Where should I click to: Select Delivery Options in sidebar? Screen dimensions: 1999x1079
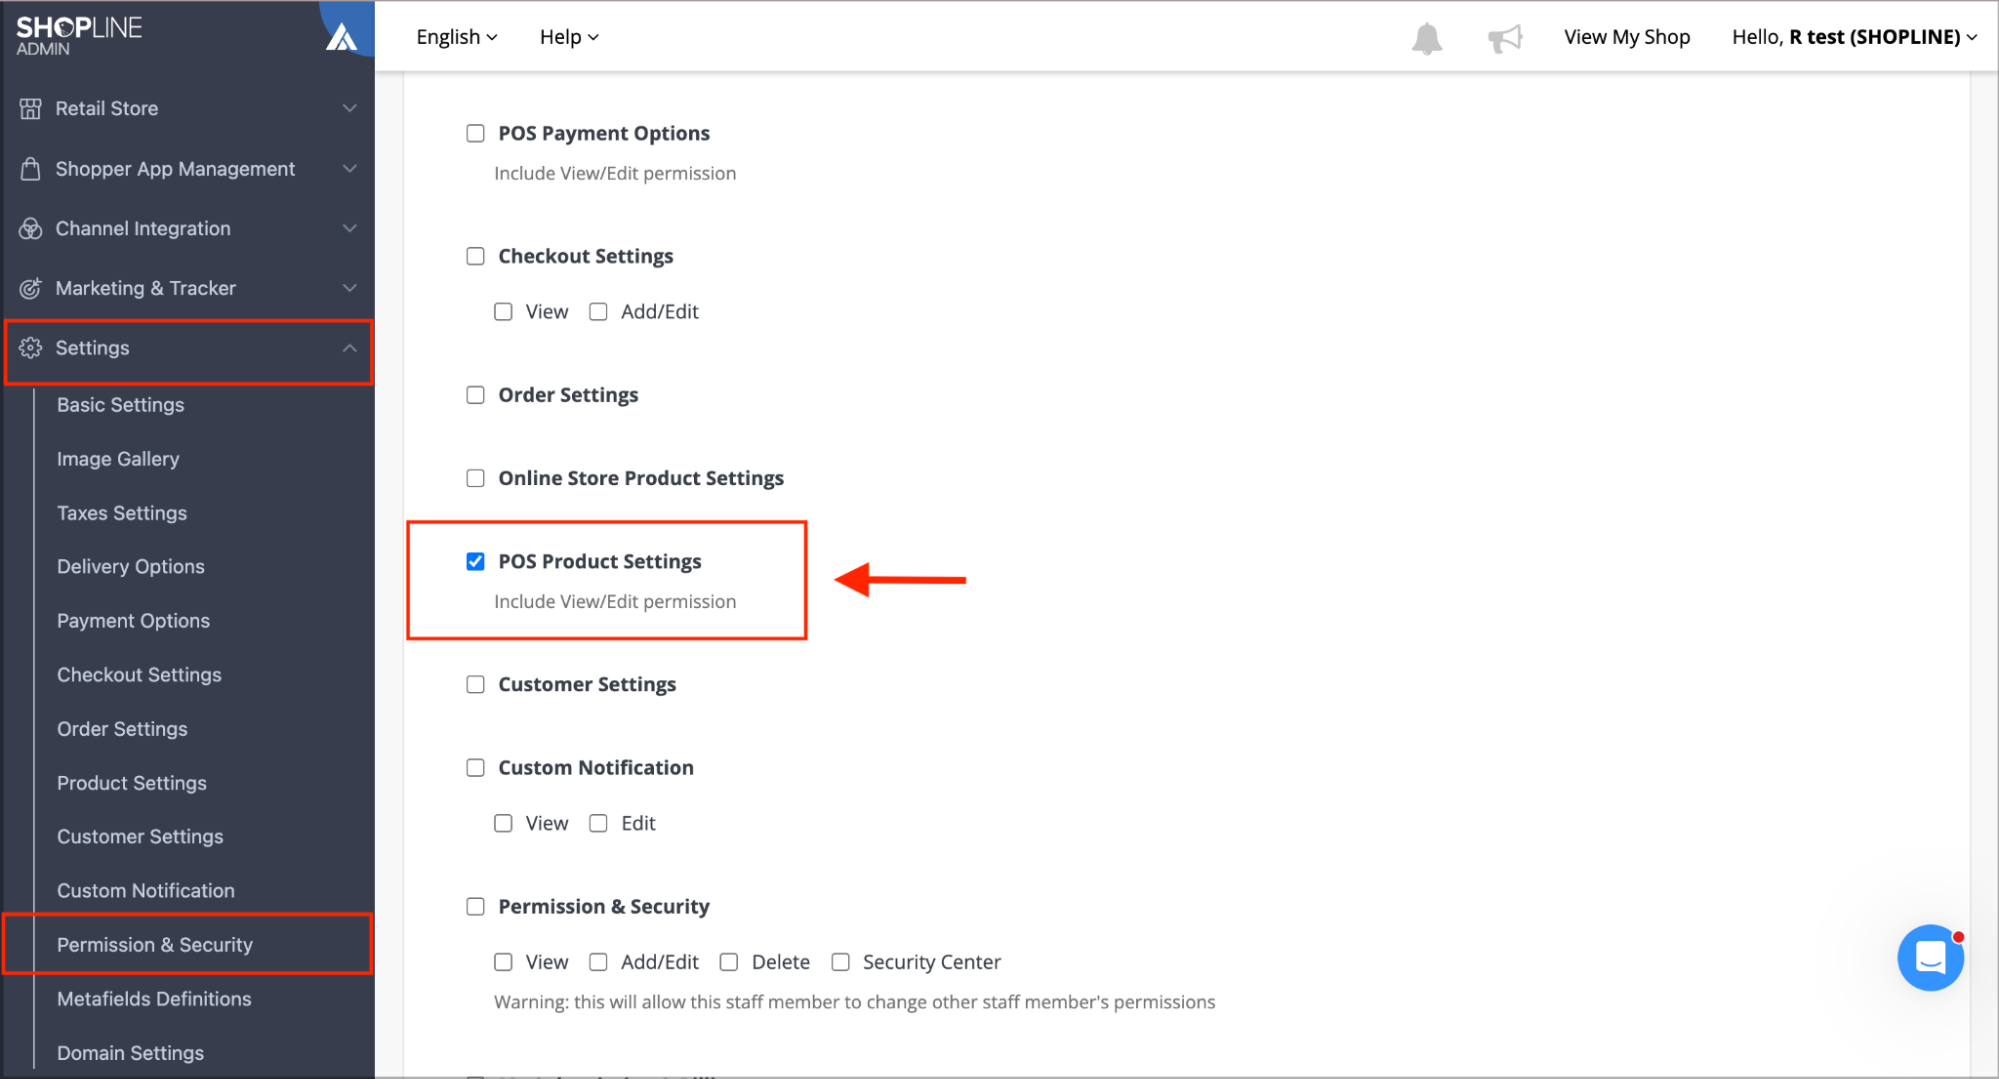(130, 567)
